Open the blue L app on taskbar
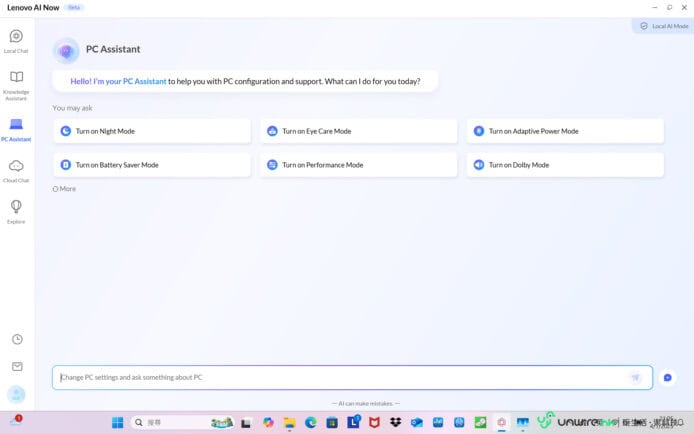The image size is (694, 434). tap(354, 422)
